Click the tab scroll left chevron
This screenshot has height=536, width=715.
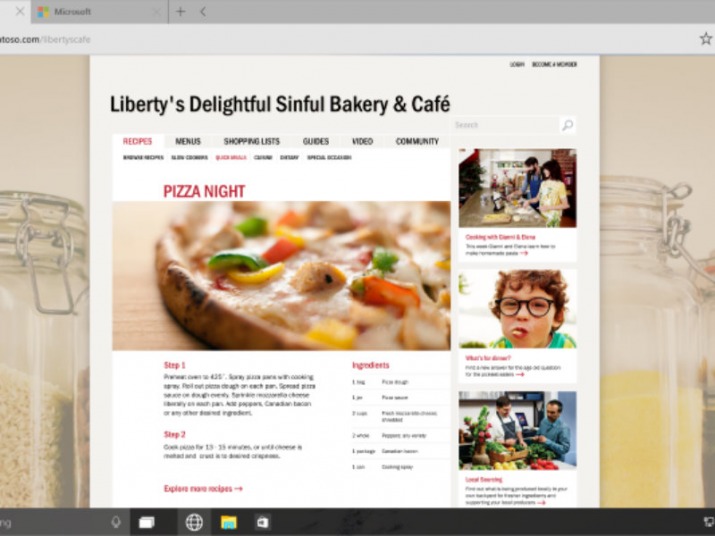[203, 12]
